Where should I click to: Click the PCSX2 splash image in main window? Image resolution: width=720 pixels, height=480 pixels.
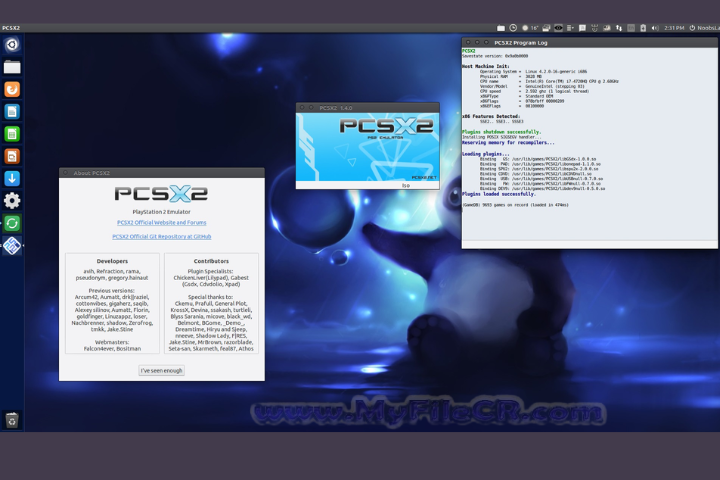pyautogui.click(x=367, y=147)
